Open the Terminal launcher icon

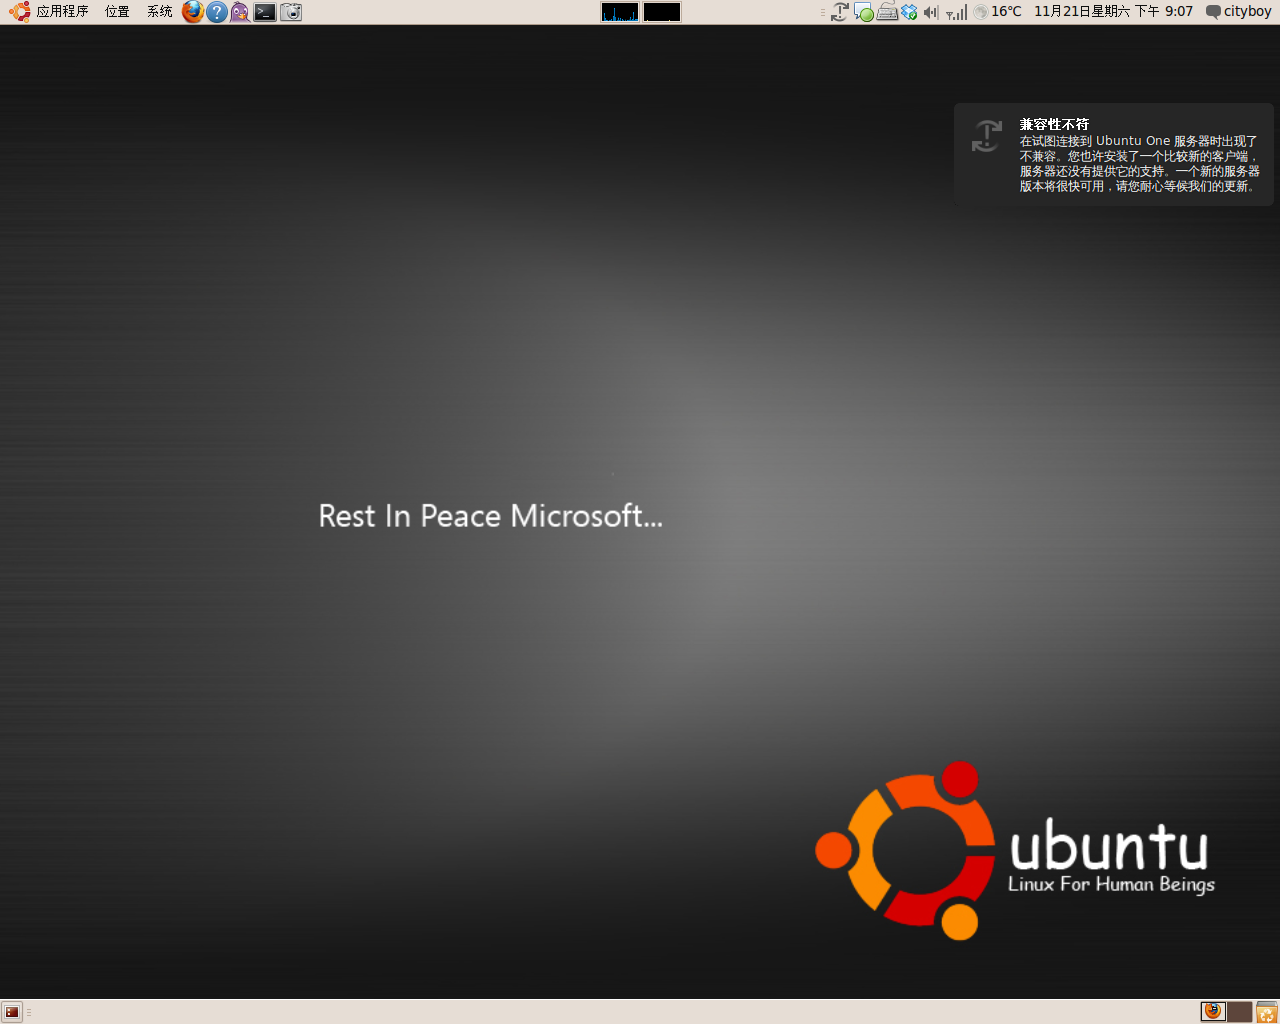pos(265,12)
